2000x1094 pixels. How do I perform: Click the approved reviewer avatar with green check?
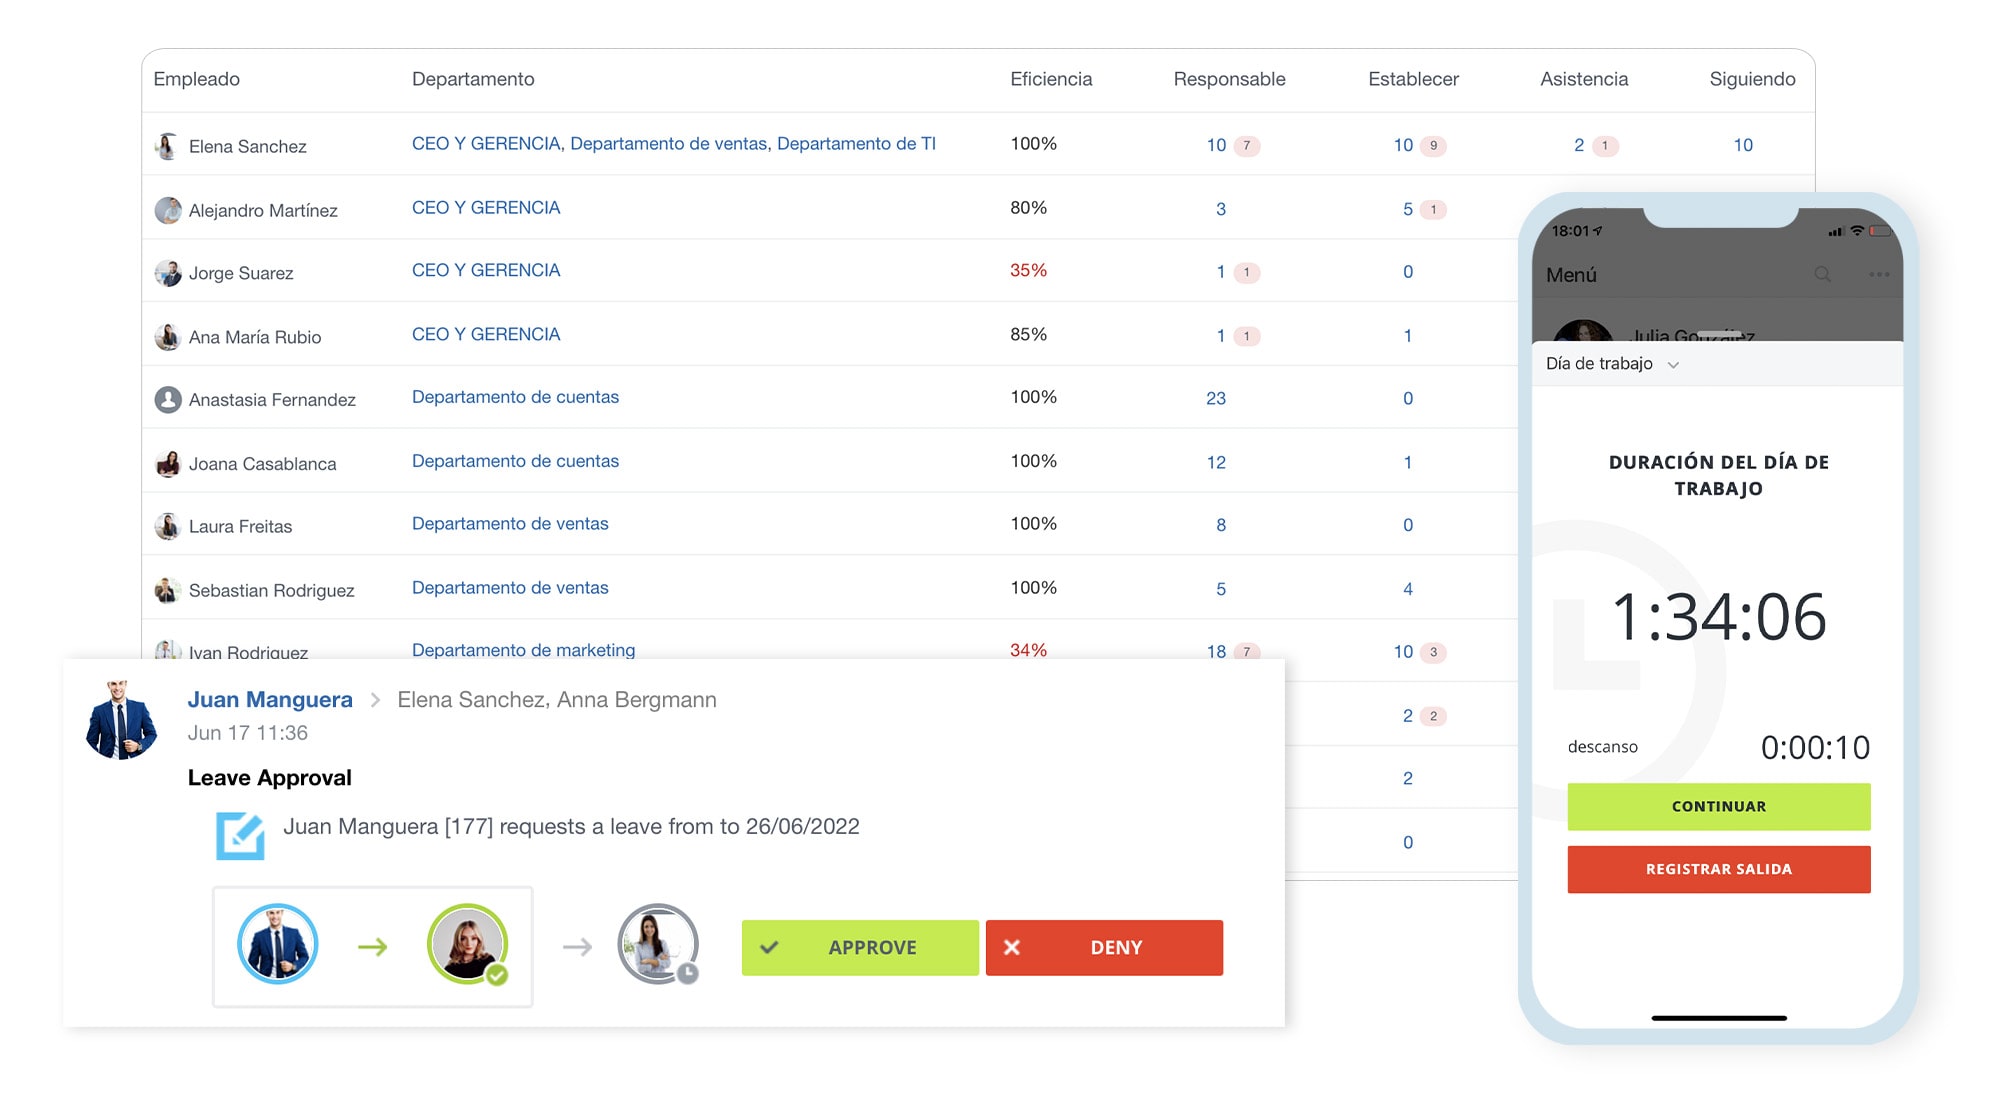(x=468, y=944)
